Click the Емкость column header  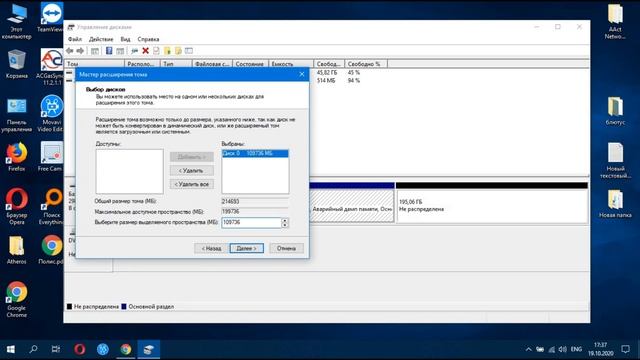point(291,64)
